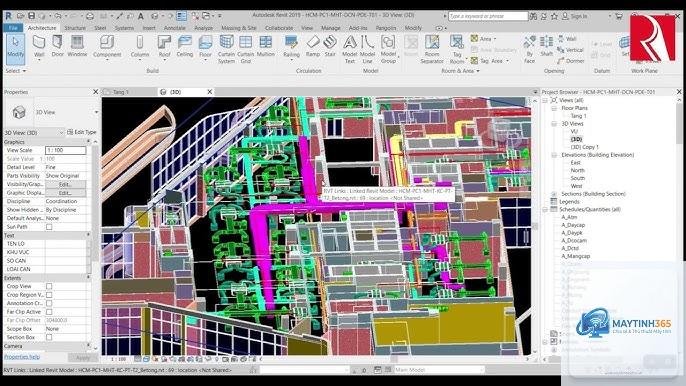Toggle the Section Box checkbox
The width and height of the screenshot is (686, 386).
pyautogui.click(x=49, y=337)
